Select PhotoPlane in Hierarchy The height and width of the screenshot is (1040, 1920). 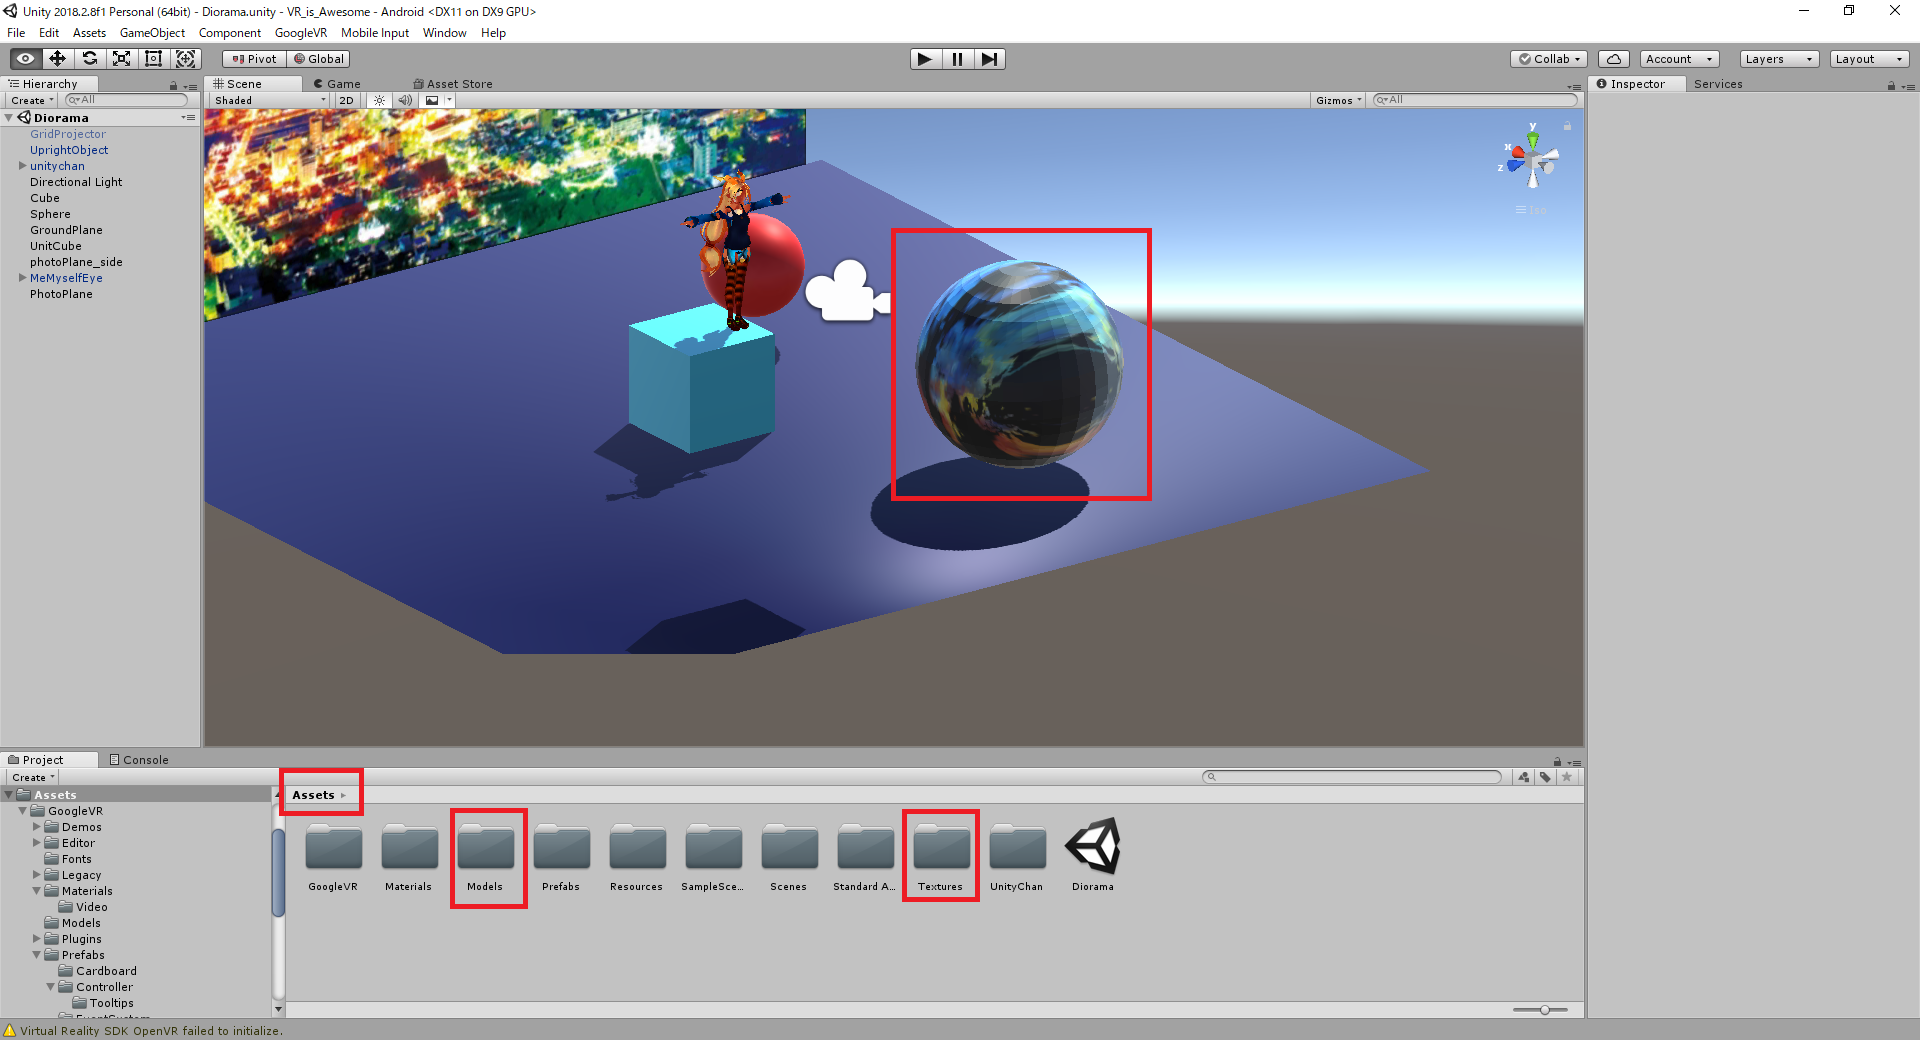click(x=61, y=294)
